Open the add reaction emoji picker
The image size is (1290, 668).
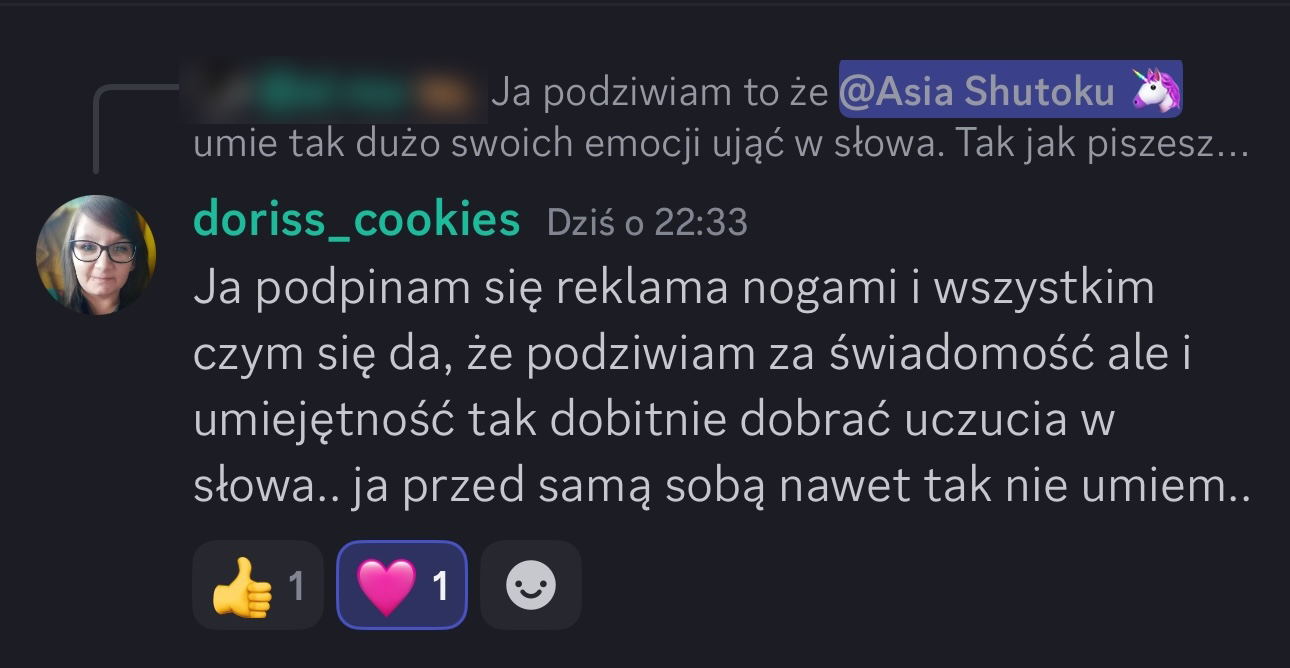[531, 585]
